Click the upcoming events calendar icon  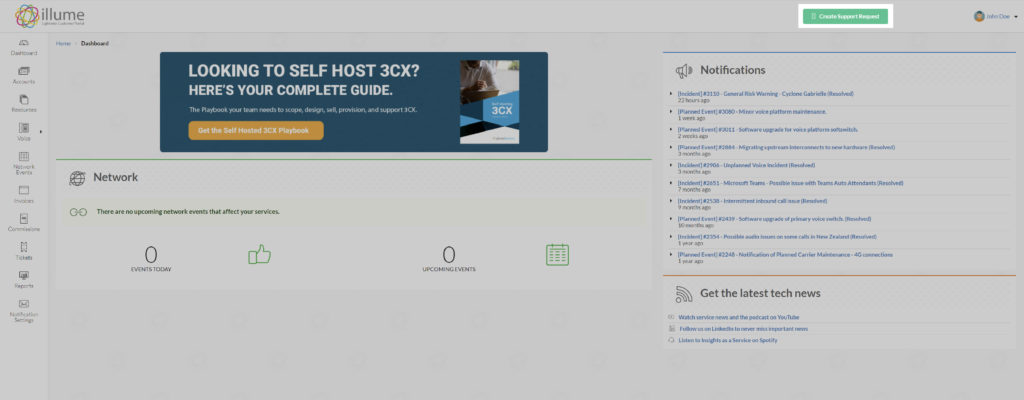point(557,255)
